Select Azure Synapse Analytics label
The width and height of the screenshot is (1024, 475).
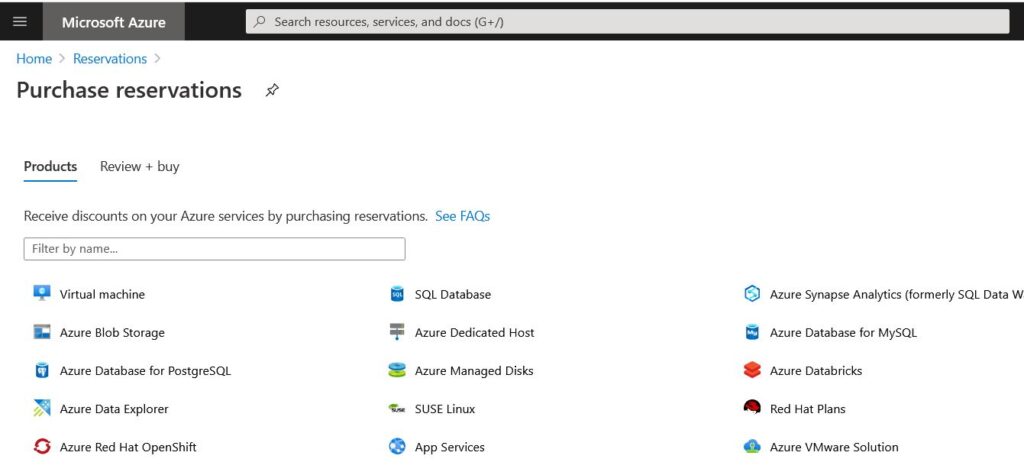click(x=897, y=295)
